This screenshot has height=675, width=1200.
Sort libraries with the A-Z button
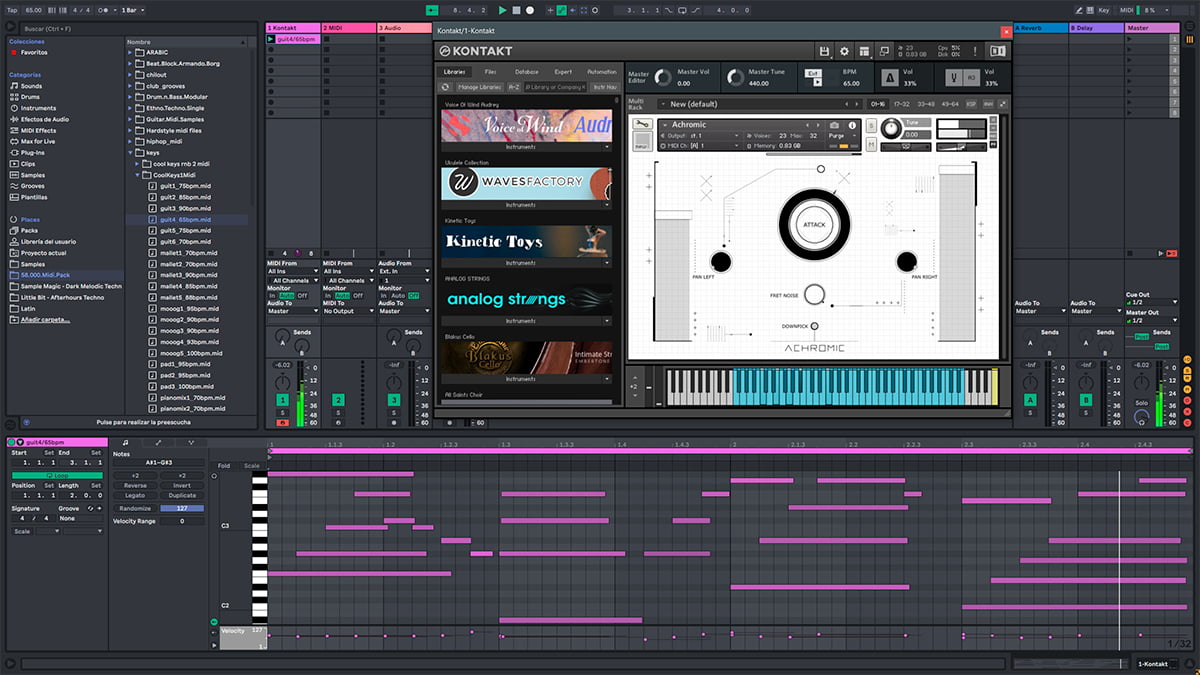(513, 87)
